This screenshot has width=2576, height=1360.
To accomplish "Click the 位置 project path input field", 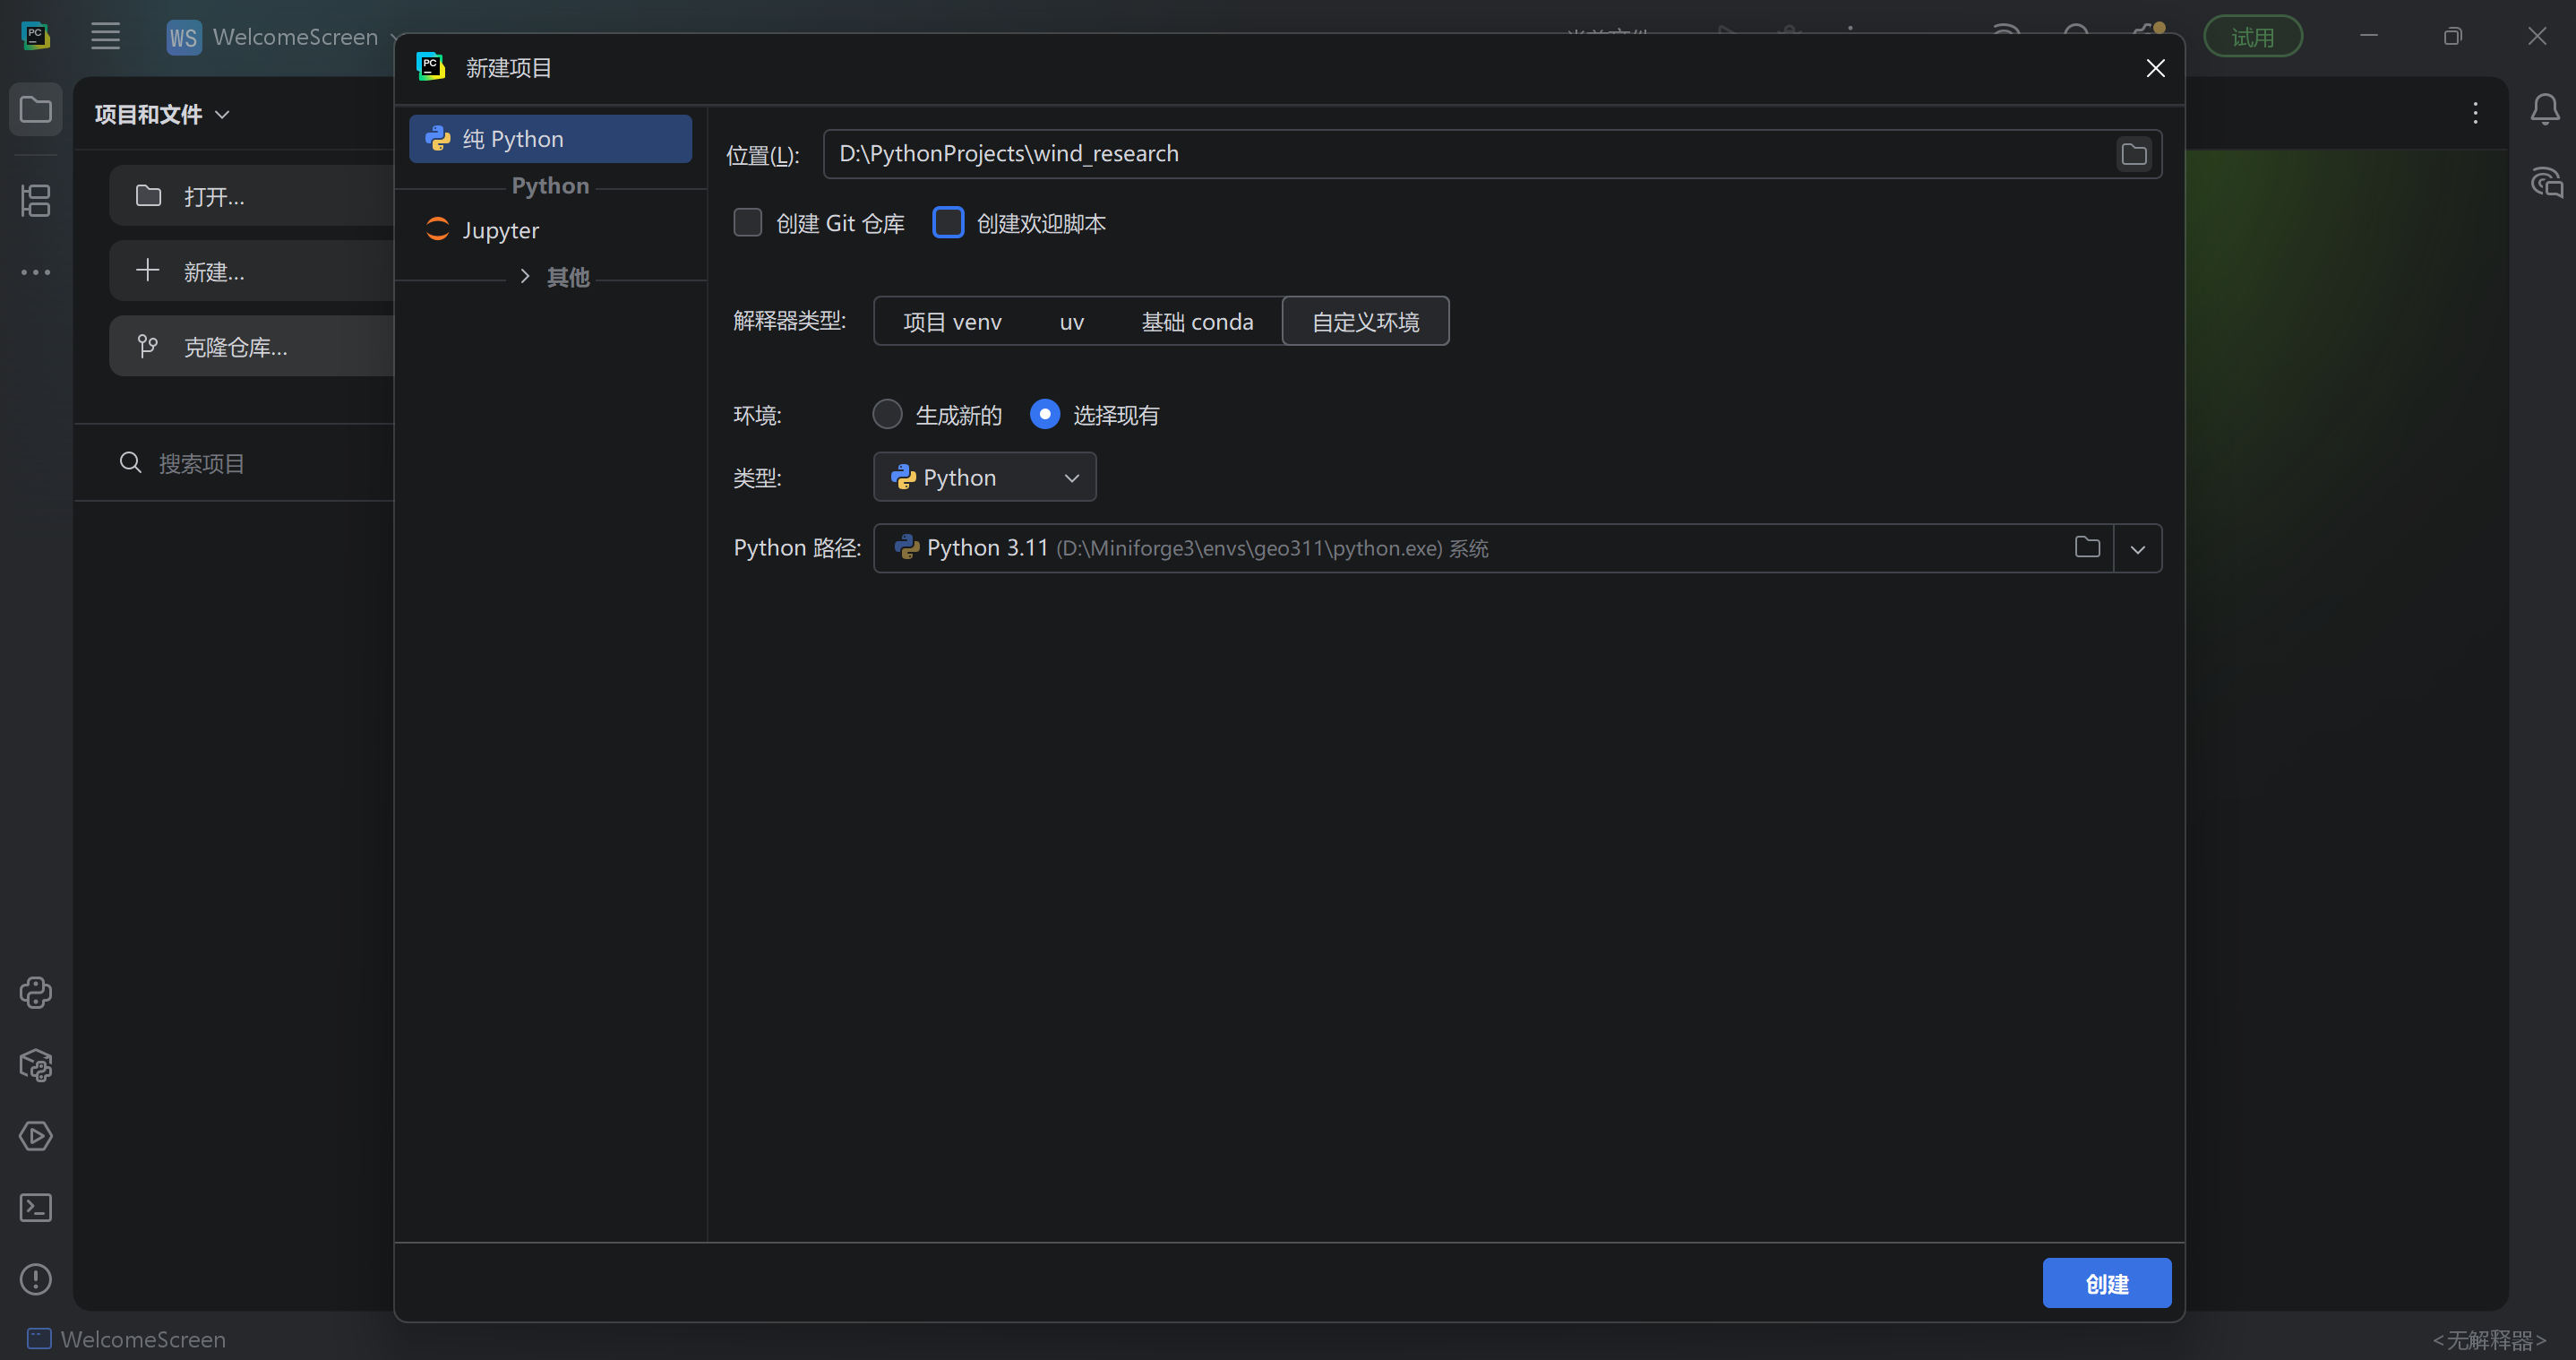I will tap(1492, 154).
